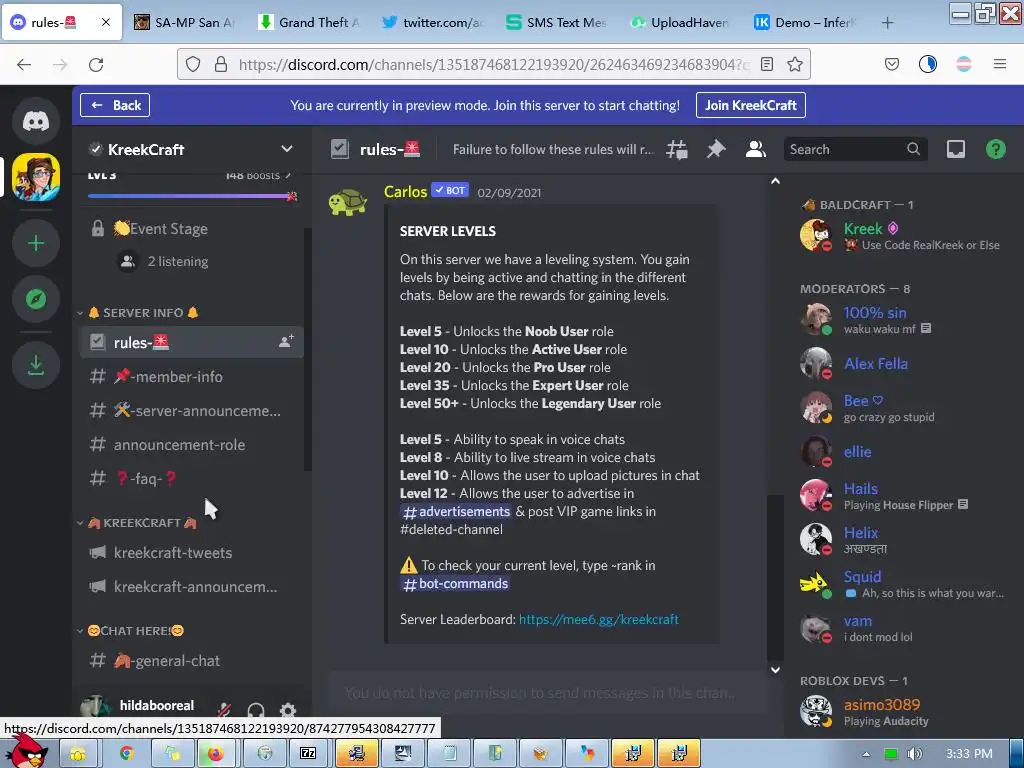1024x768 pixels.
Task: Switch to the UploadHaven tab
Action: [x=681, y=22]
